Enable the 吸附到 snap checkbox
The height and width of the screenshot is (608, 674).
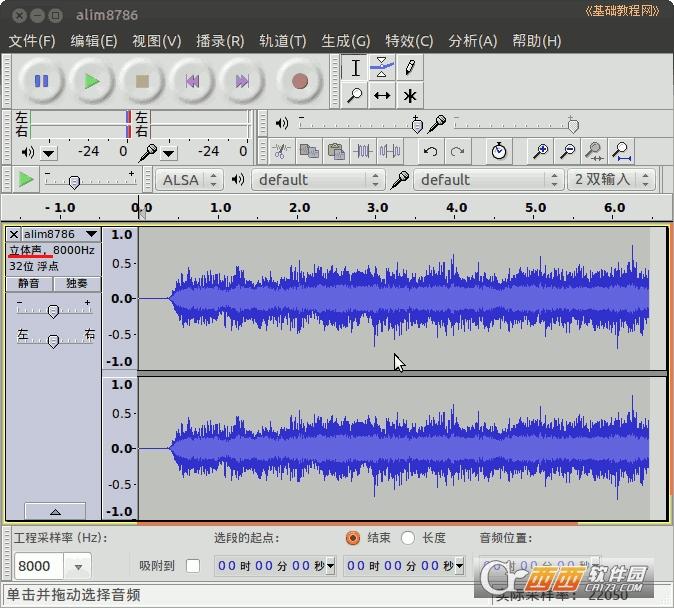[x=193, y=566]
